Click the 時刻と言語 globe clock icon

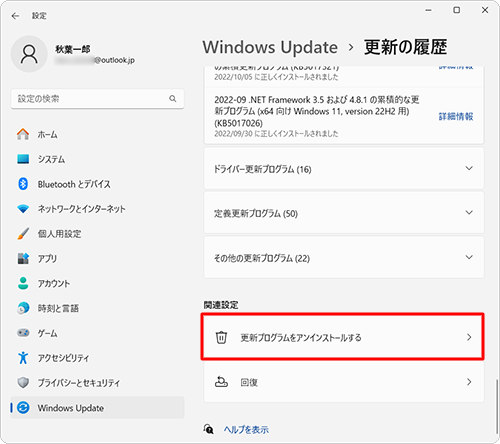pos(23,308)
